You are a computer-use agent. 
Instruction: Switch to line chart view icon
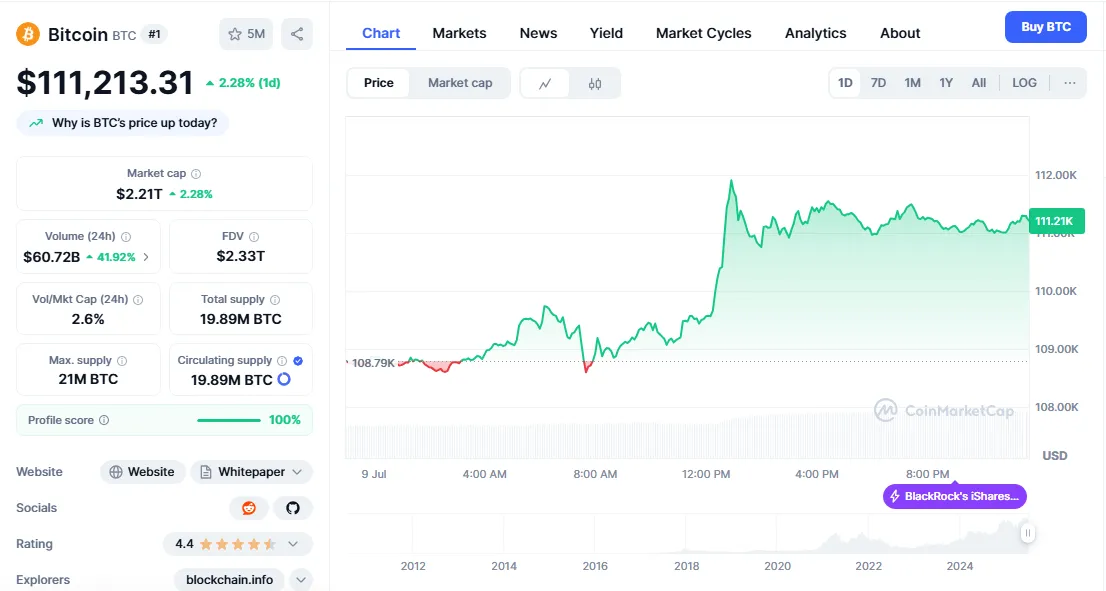tap(545, 83)
